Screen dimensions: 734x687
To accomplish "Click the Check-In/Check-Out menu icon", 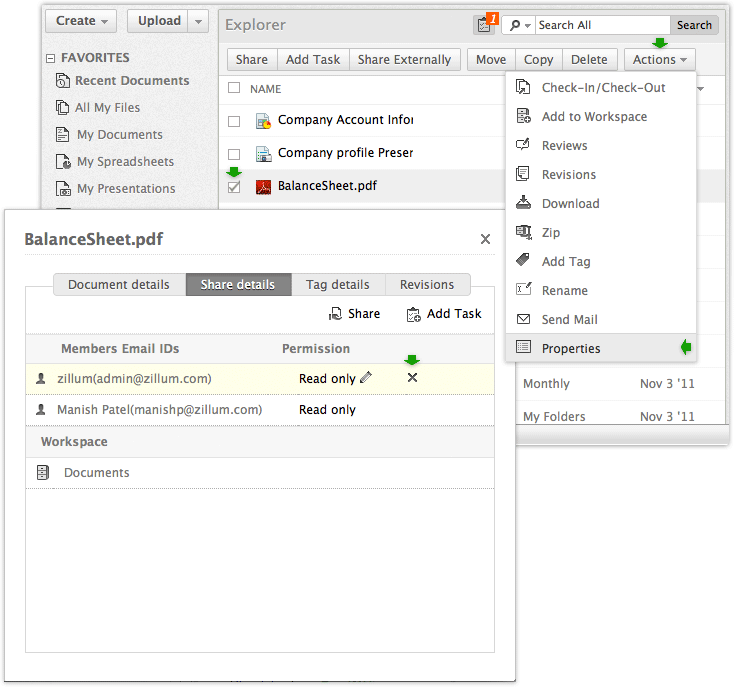I will tap(523, 87).
